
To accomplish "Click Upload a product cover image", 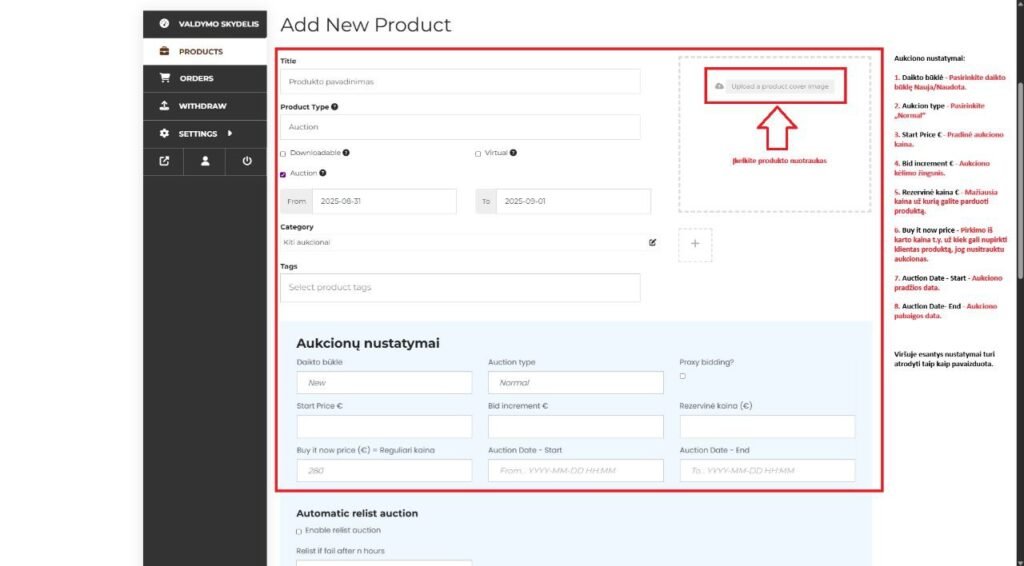I will pyautogui.click(x=774, y=87).
